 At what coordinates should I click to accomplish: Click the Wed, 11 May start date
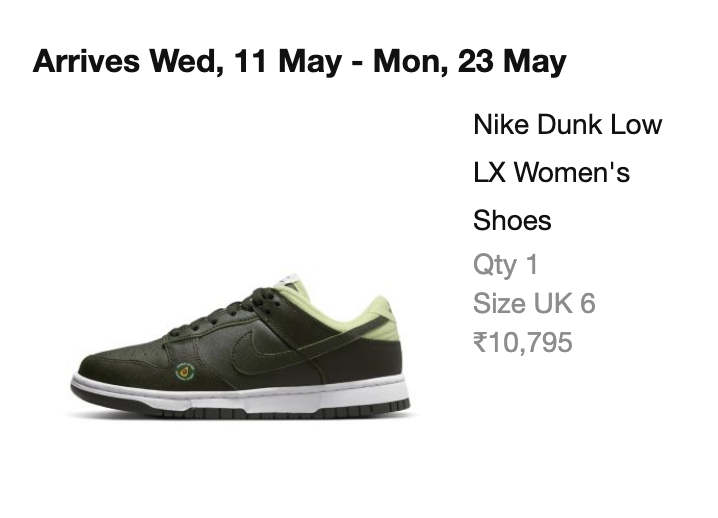(245, 61)
